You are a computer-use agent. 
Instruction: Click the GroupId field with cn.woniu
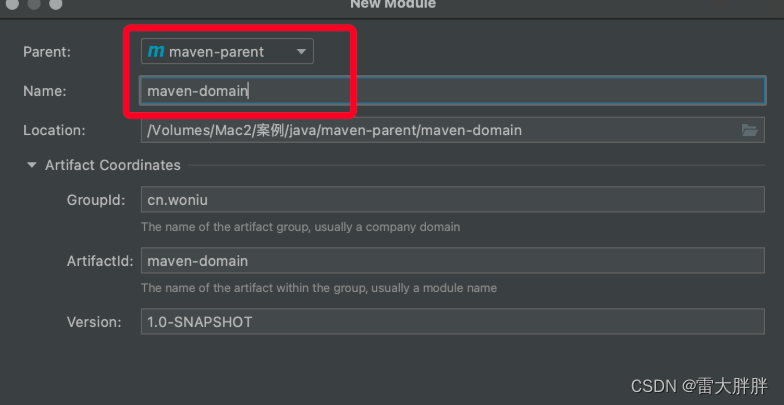[x=452, y=200]
